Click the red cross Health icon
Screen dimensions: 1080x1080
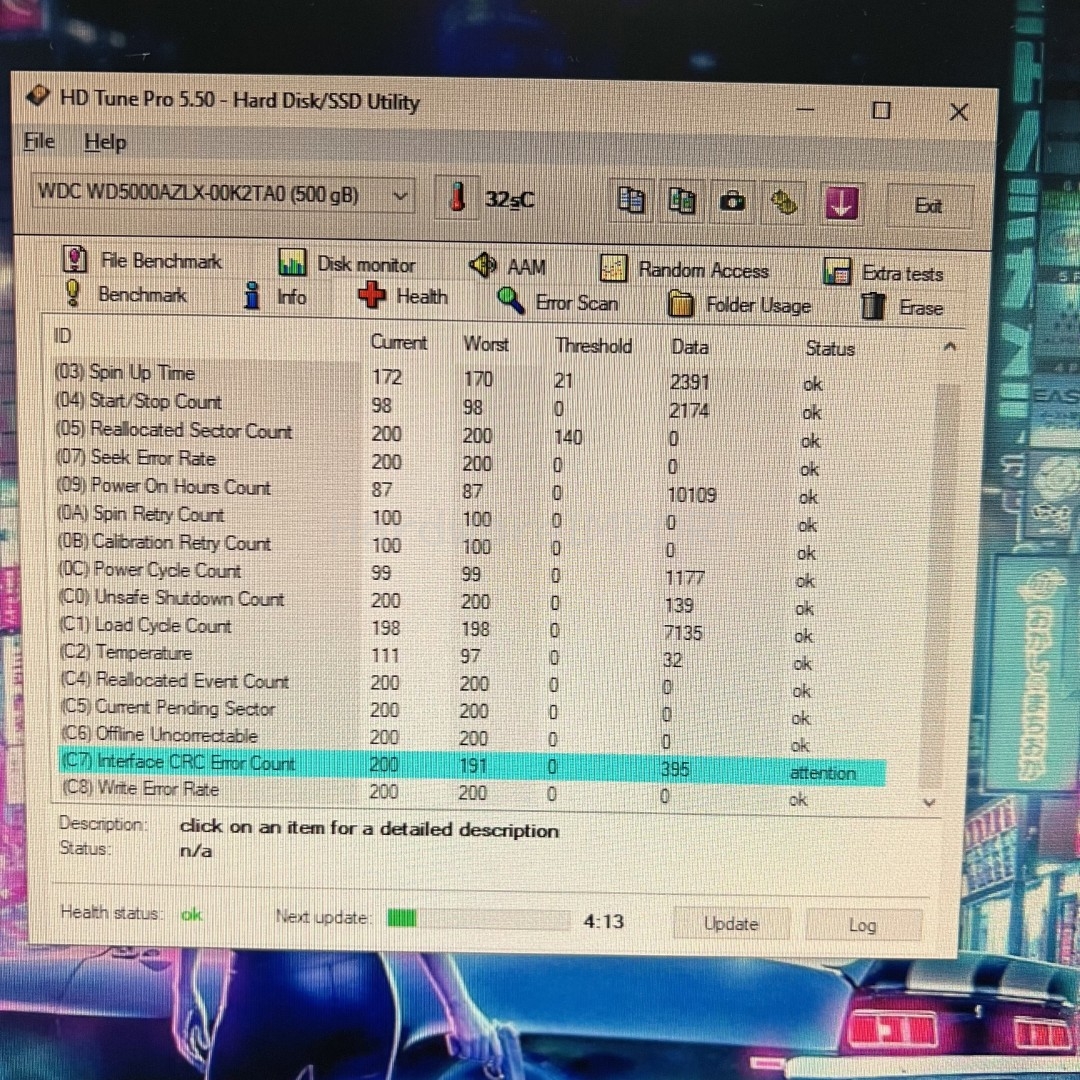tap(372, 295)
